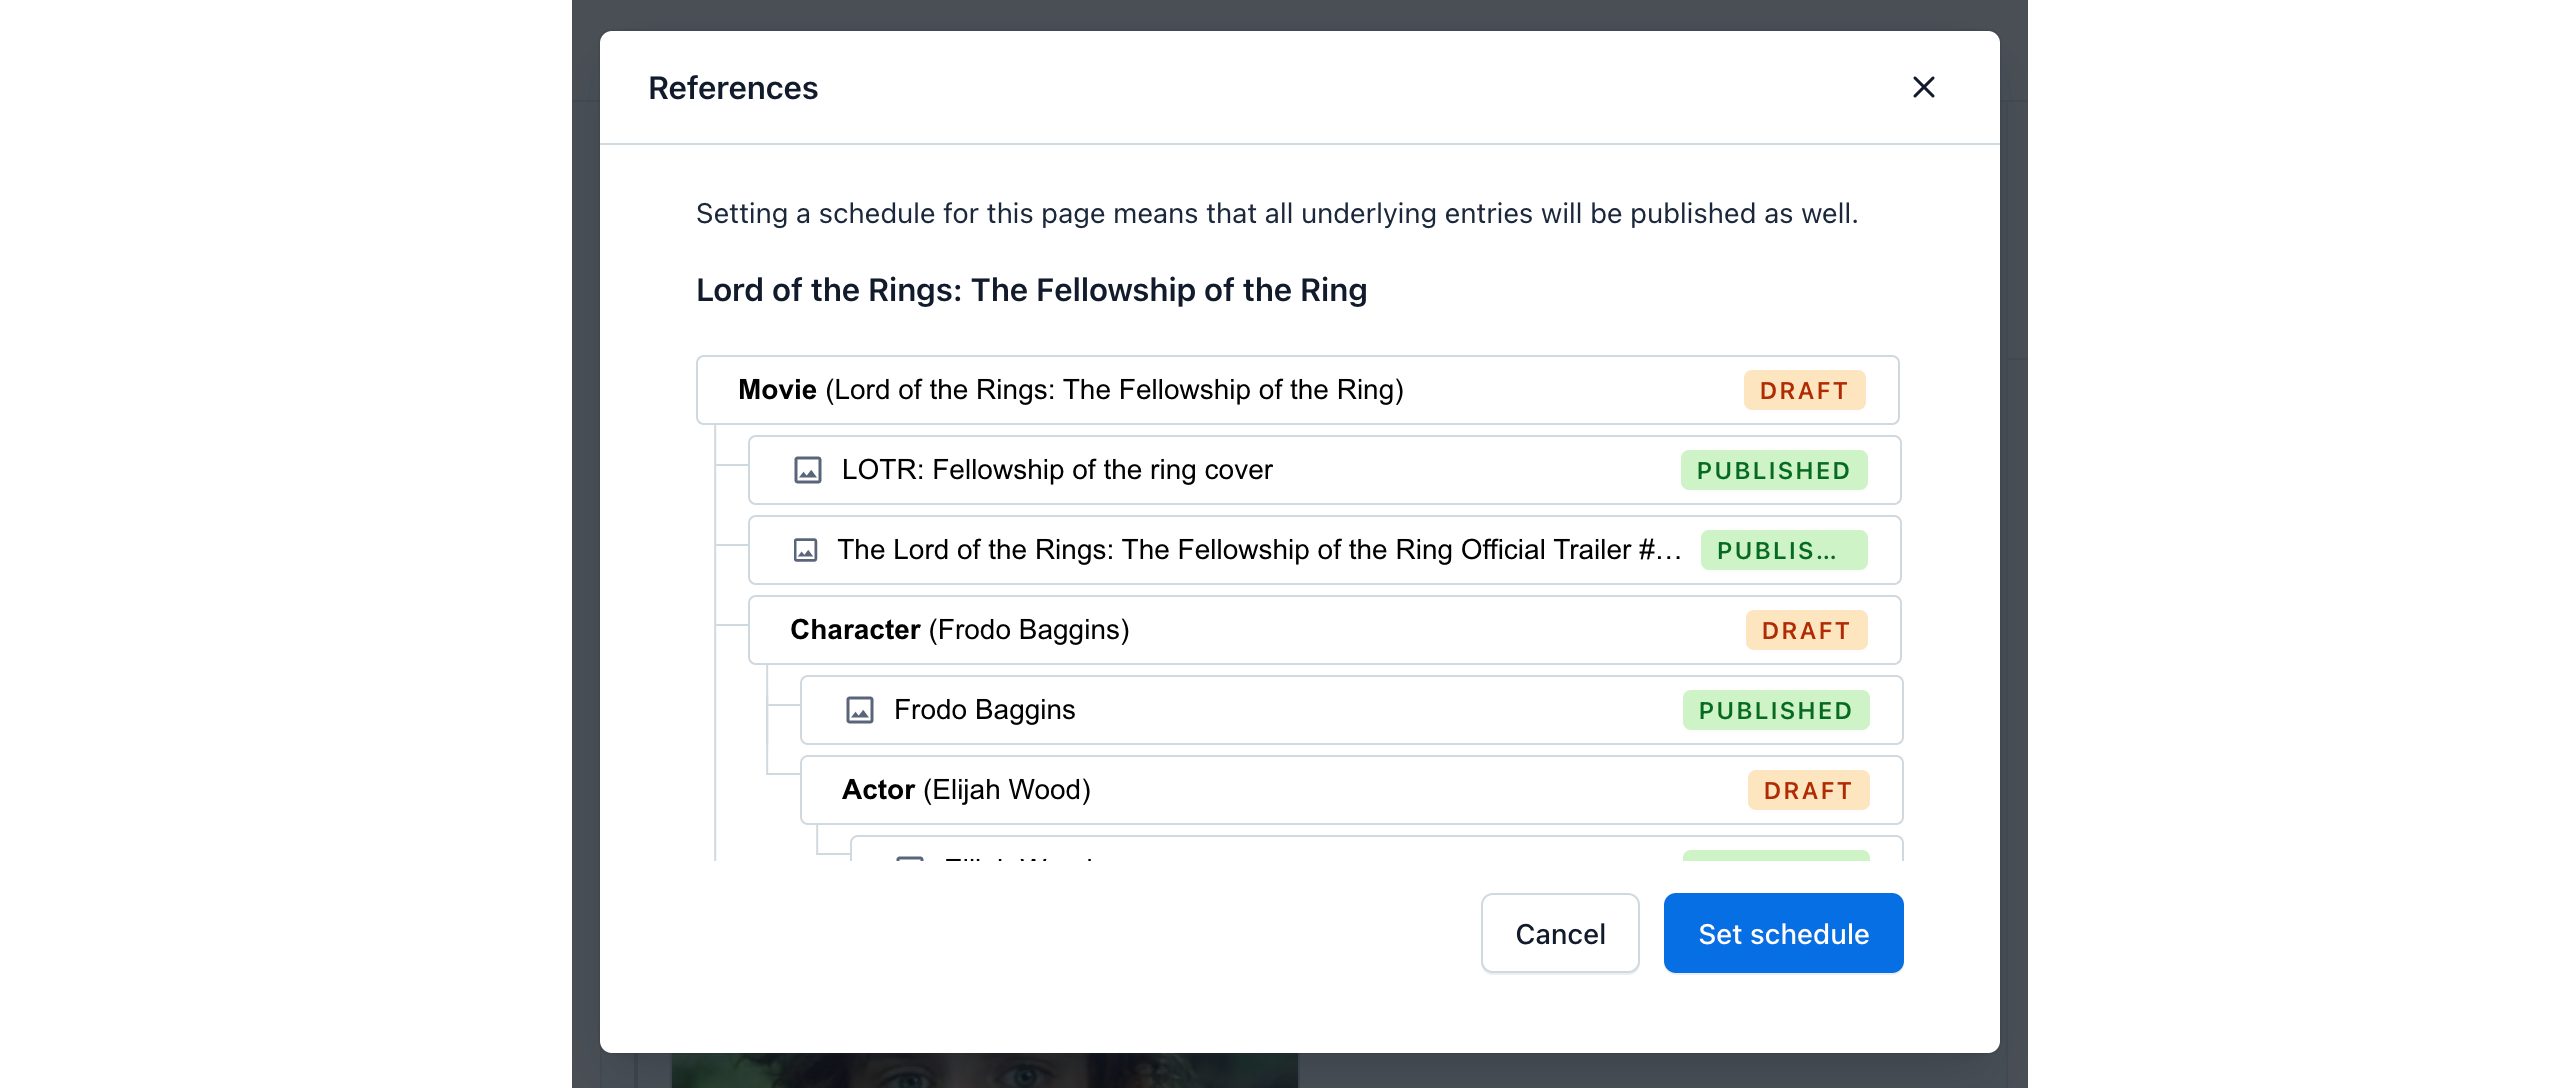Select the Official Trailer asset row
2570x1088 pixels.
(x=1259, y=550)
